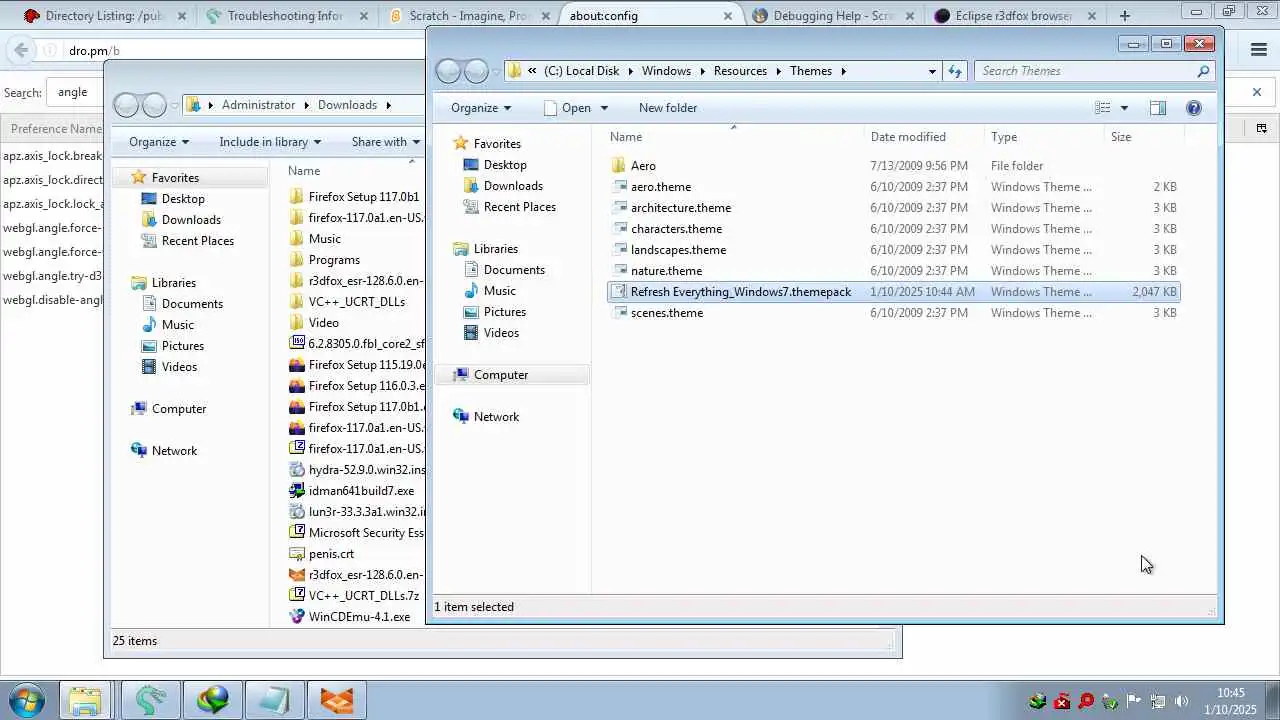Switch to the Debugging Help tab
Viewport: 1280px width, 720px height.
[x=834, y=15]
